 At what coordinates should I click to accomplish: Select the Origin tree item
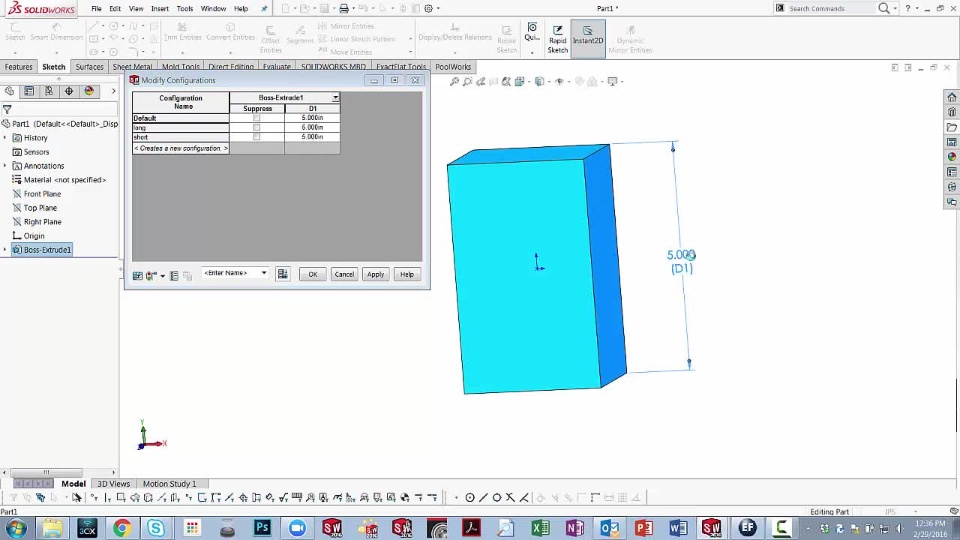pos(29,236)
